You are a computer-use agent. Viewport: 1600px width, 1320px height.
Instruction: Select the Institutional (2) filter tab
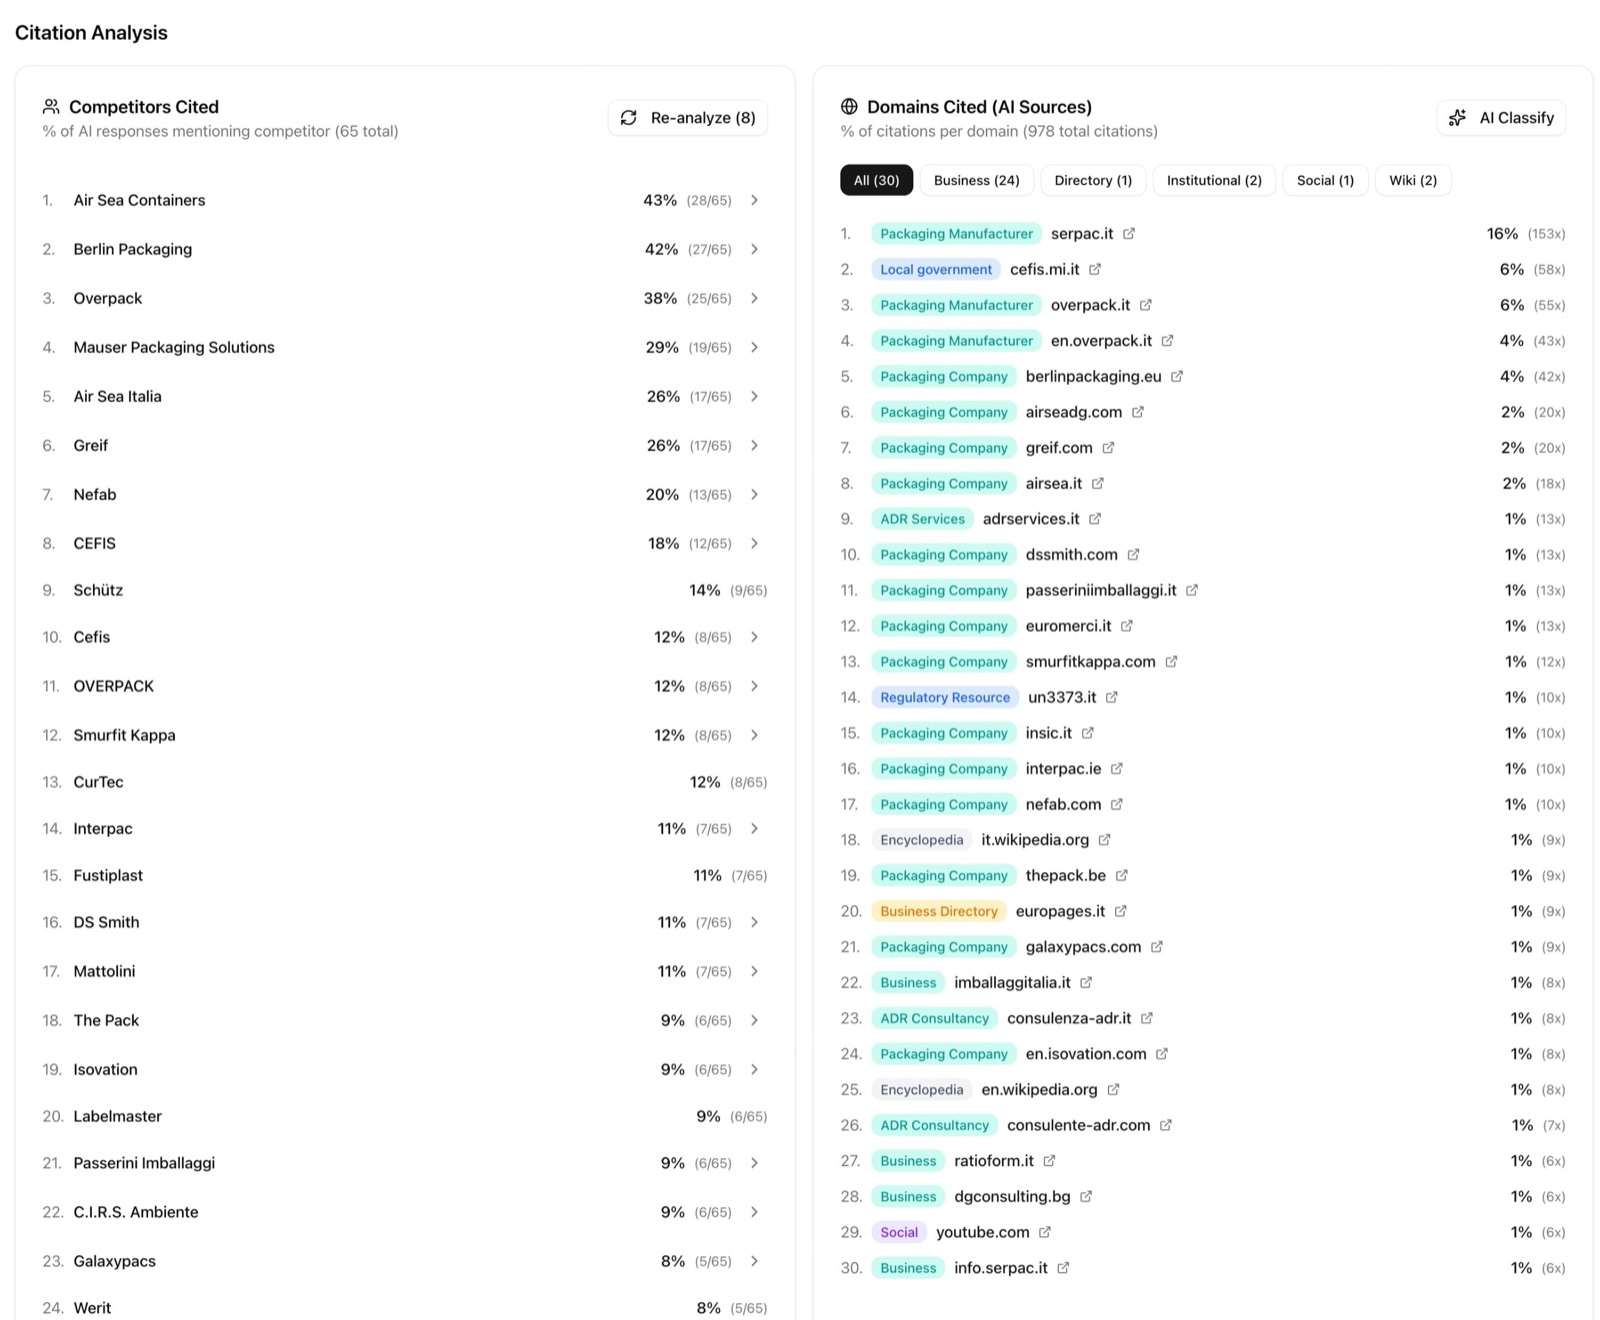tap(1214, 180)
